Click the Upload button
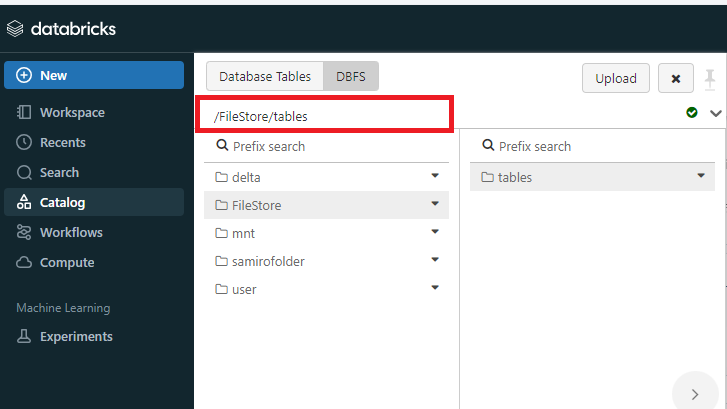This screenshot has height=409, width=727. coord(616,78)
